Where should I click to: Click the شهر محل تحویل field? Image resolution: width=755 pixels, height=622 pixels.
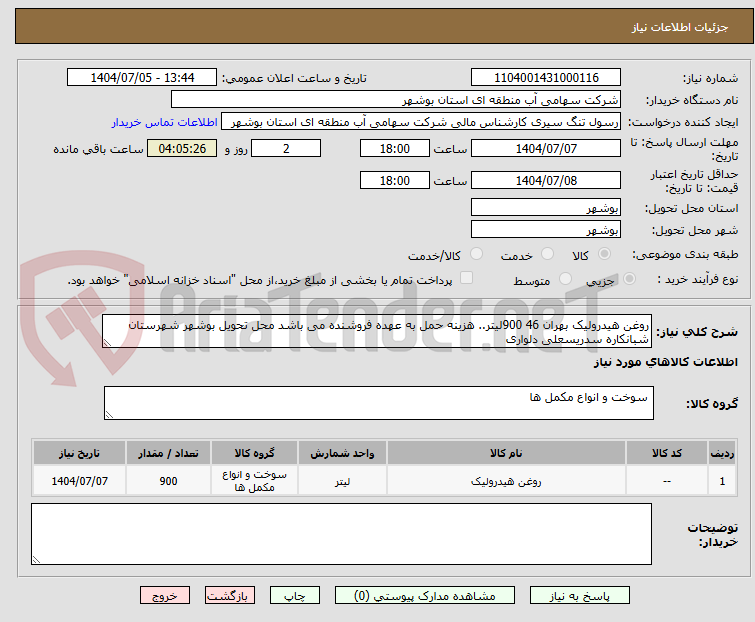[x=546, y=230]
